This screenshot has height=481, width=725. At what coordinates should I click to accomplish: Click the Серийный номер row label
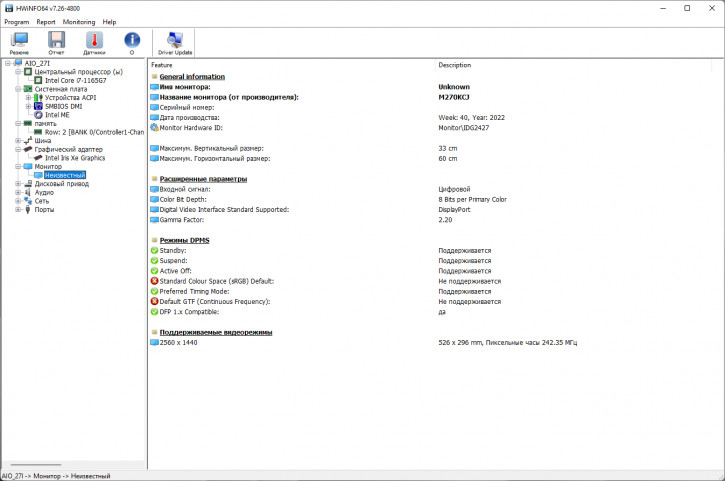187,107
